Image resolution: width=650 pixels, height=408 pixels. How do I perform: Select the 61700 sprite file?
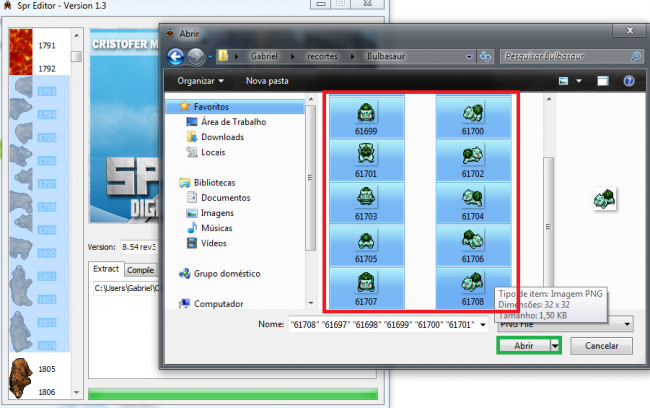pyautogui.click(x=473, y=117)
